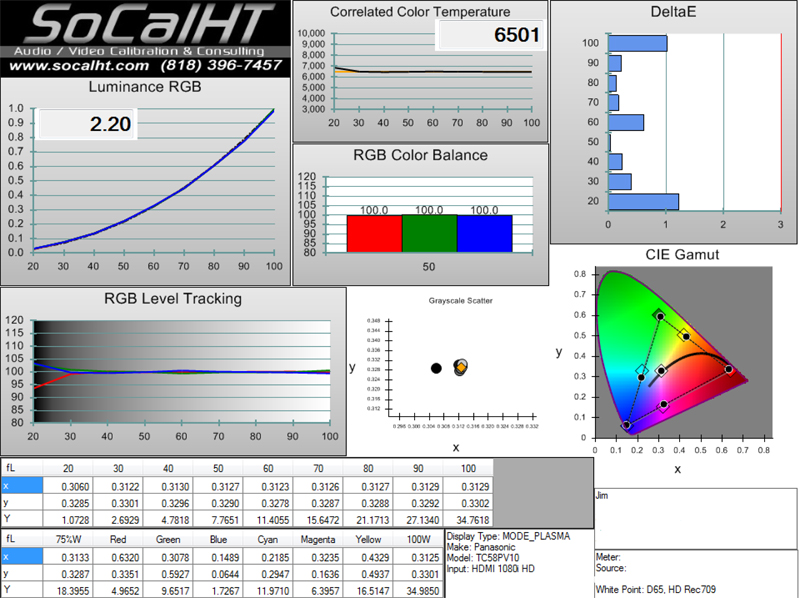Click the red primary point on CIE Gamut

coord(729,369)
